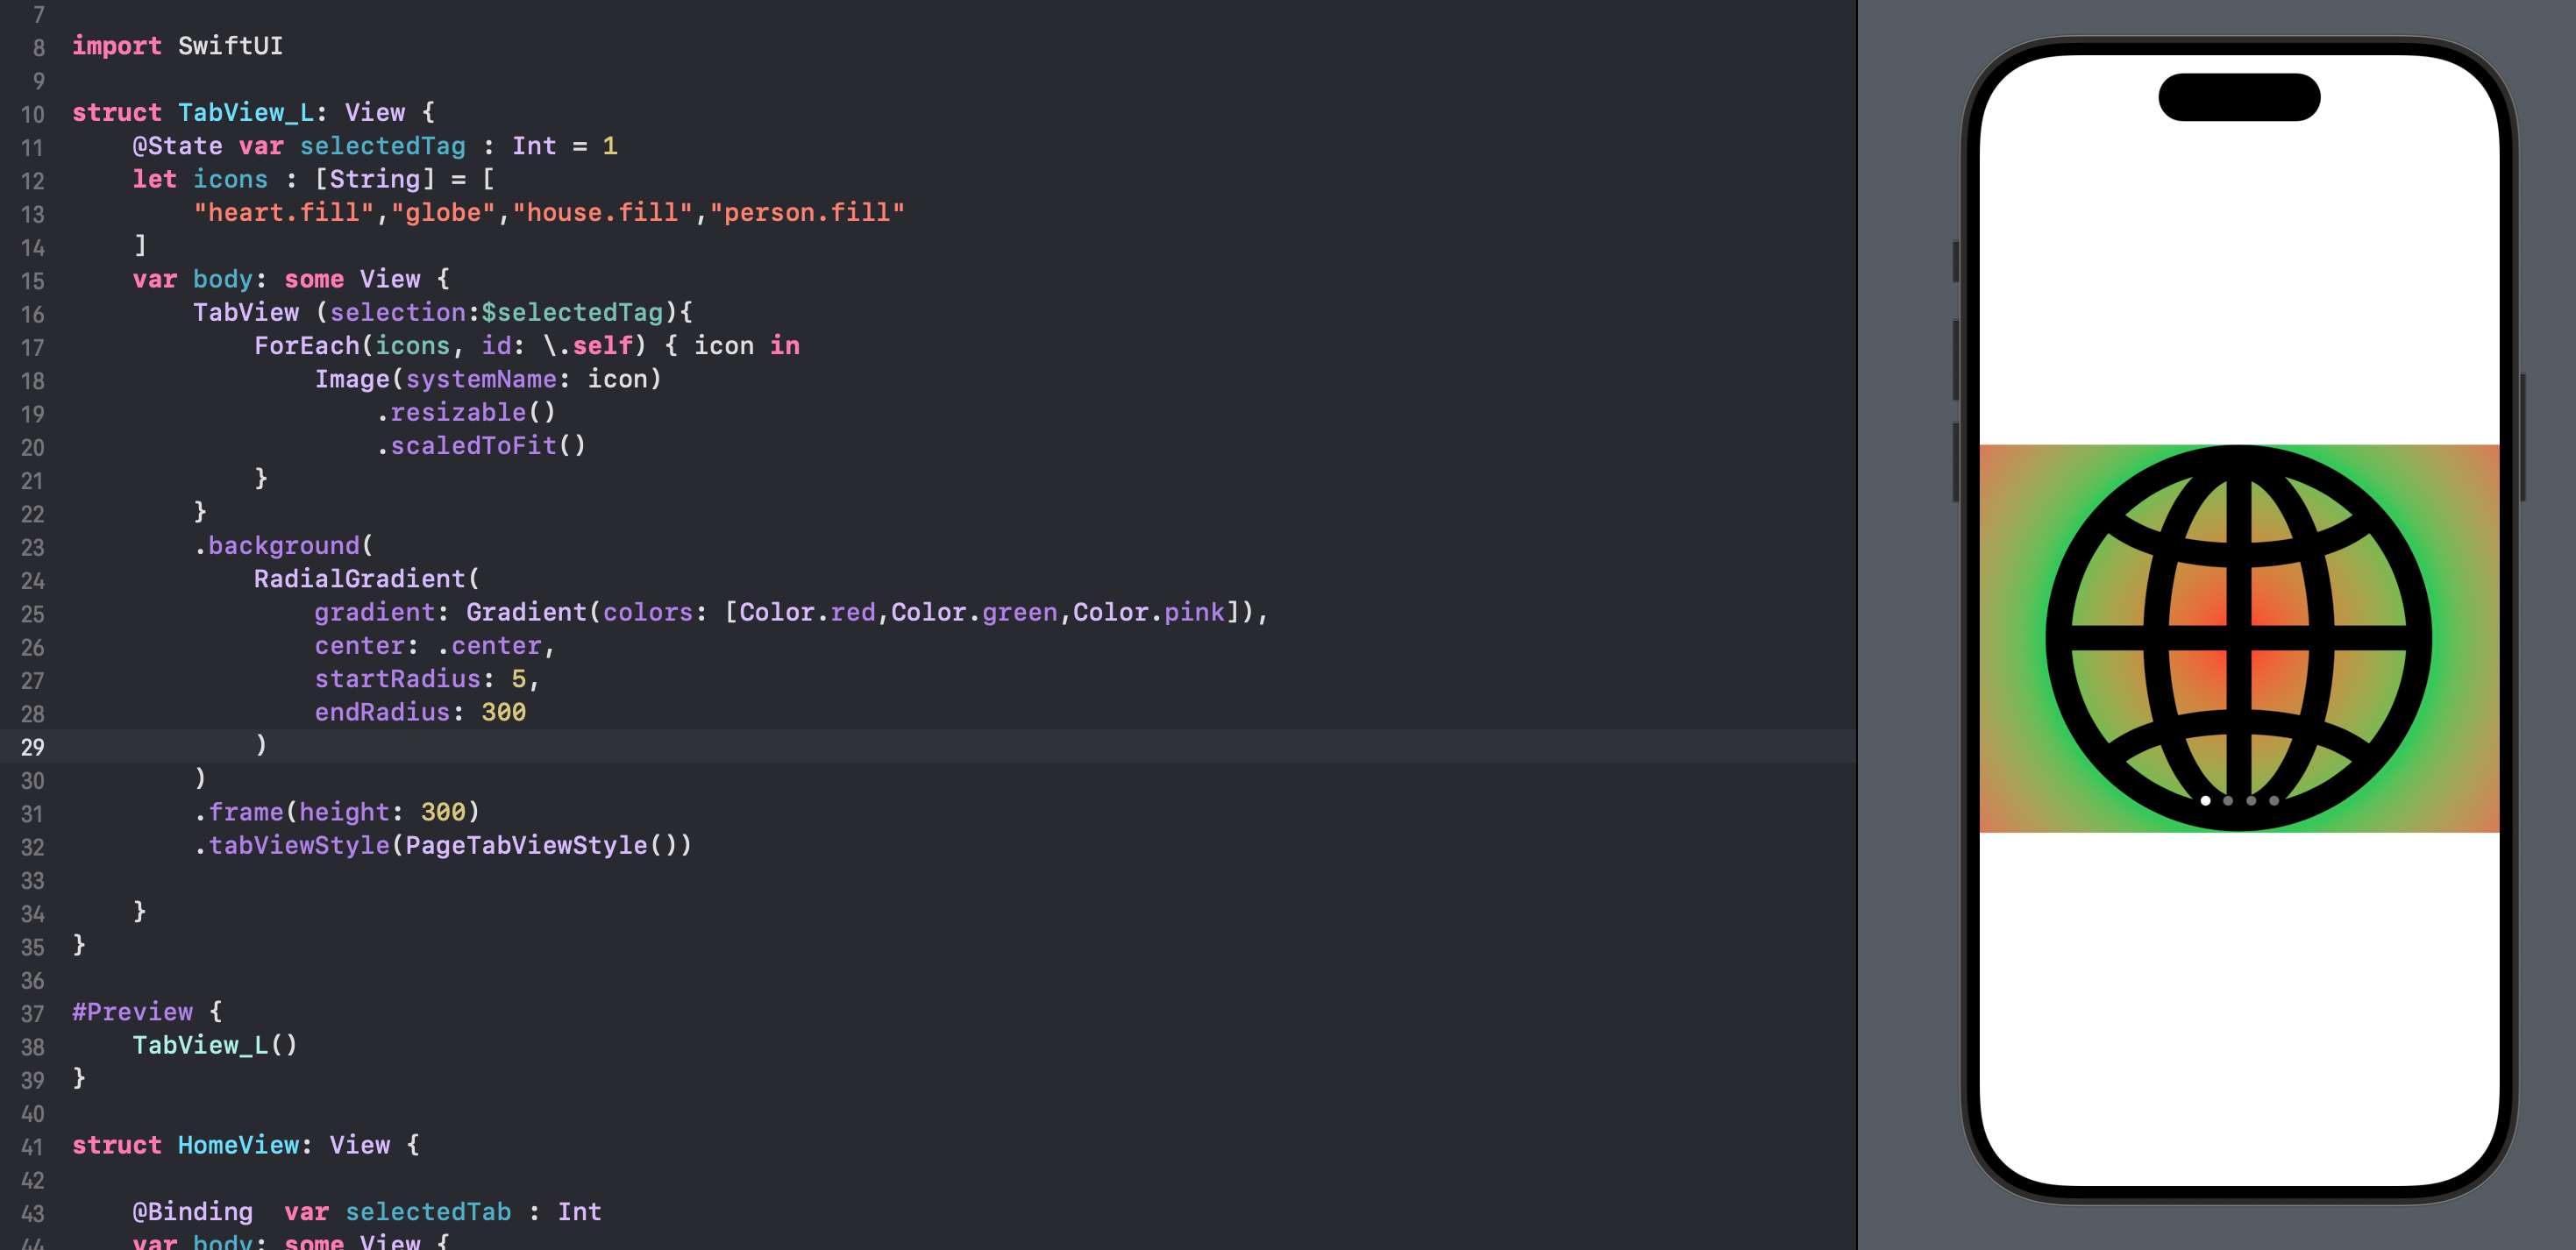The height and width of the screenshot is (1250, 2576).
Task: Click the #Preview macro
Action: tap(132, 1012)
